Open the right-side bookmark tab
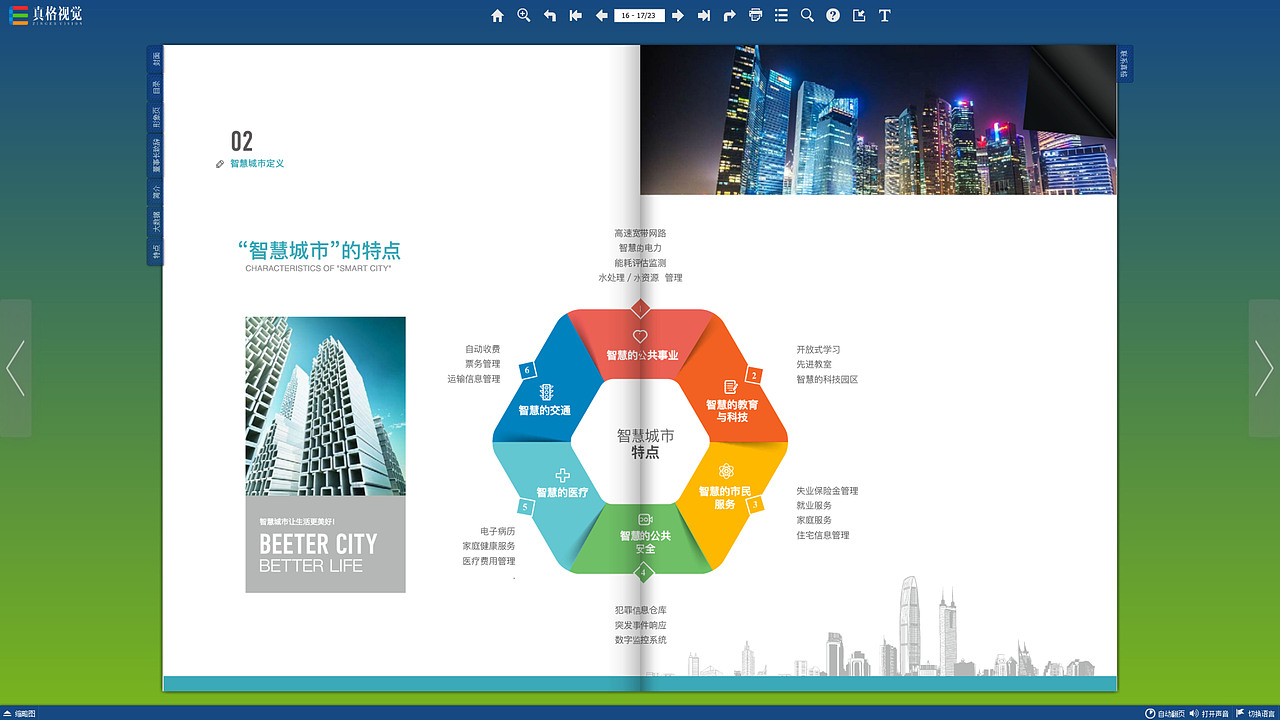 click(1125, 63)
